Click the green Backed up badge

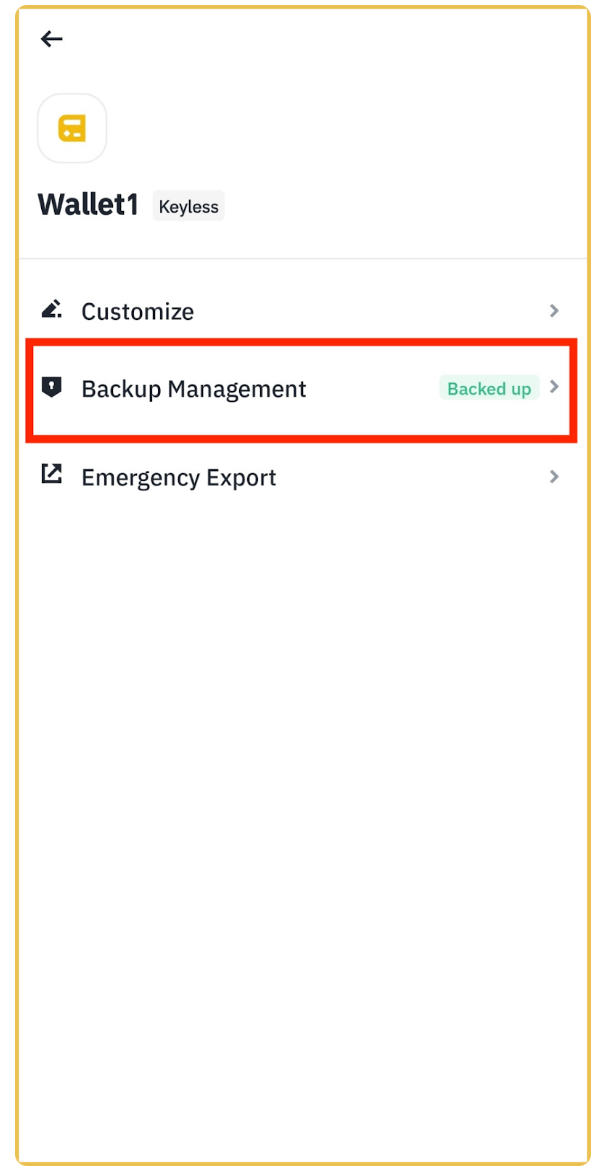click(x=489, y=389)
